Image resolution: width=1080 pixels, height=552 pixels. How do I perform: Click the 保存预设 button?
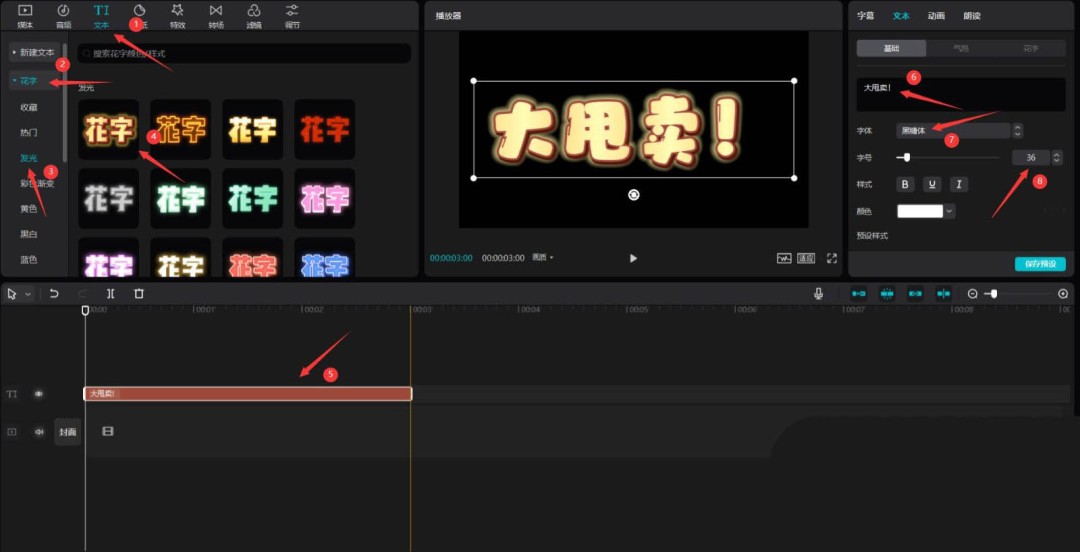(1040, 264)
